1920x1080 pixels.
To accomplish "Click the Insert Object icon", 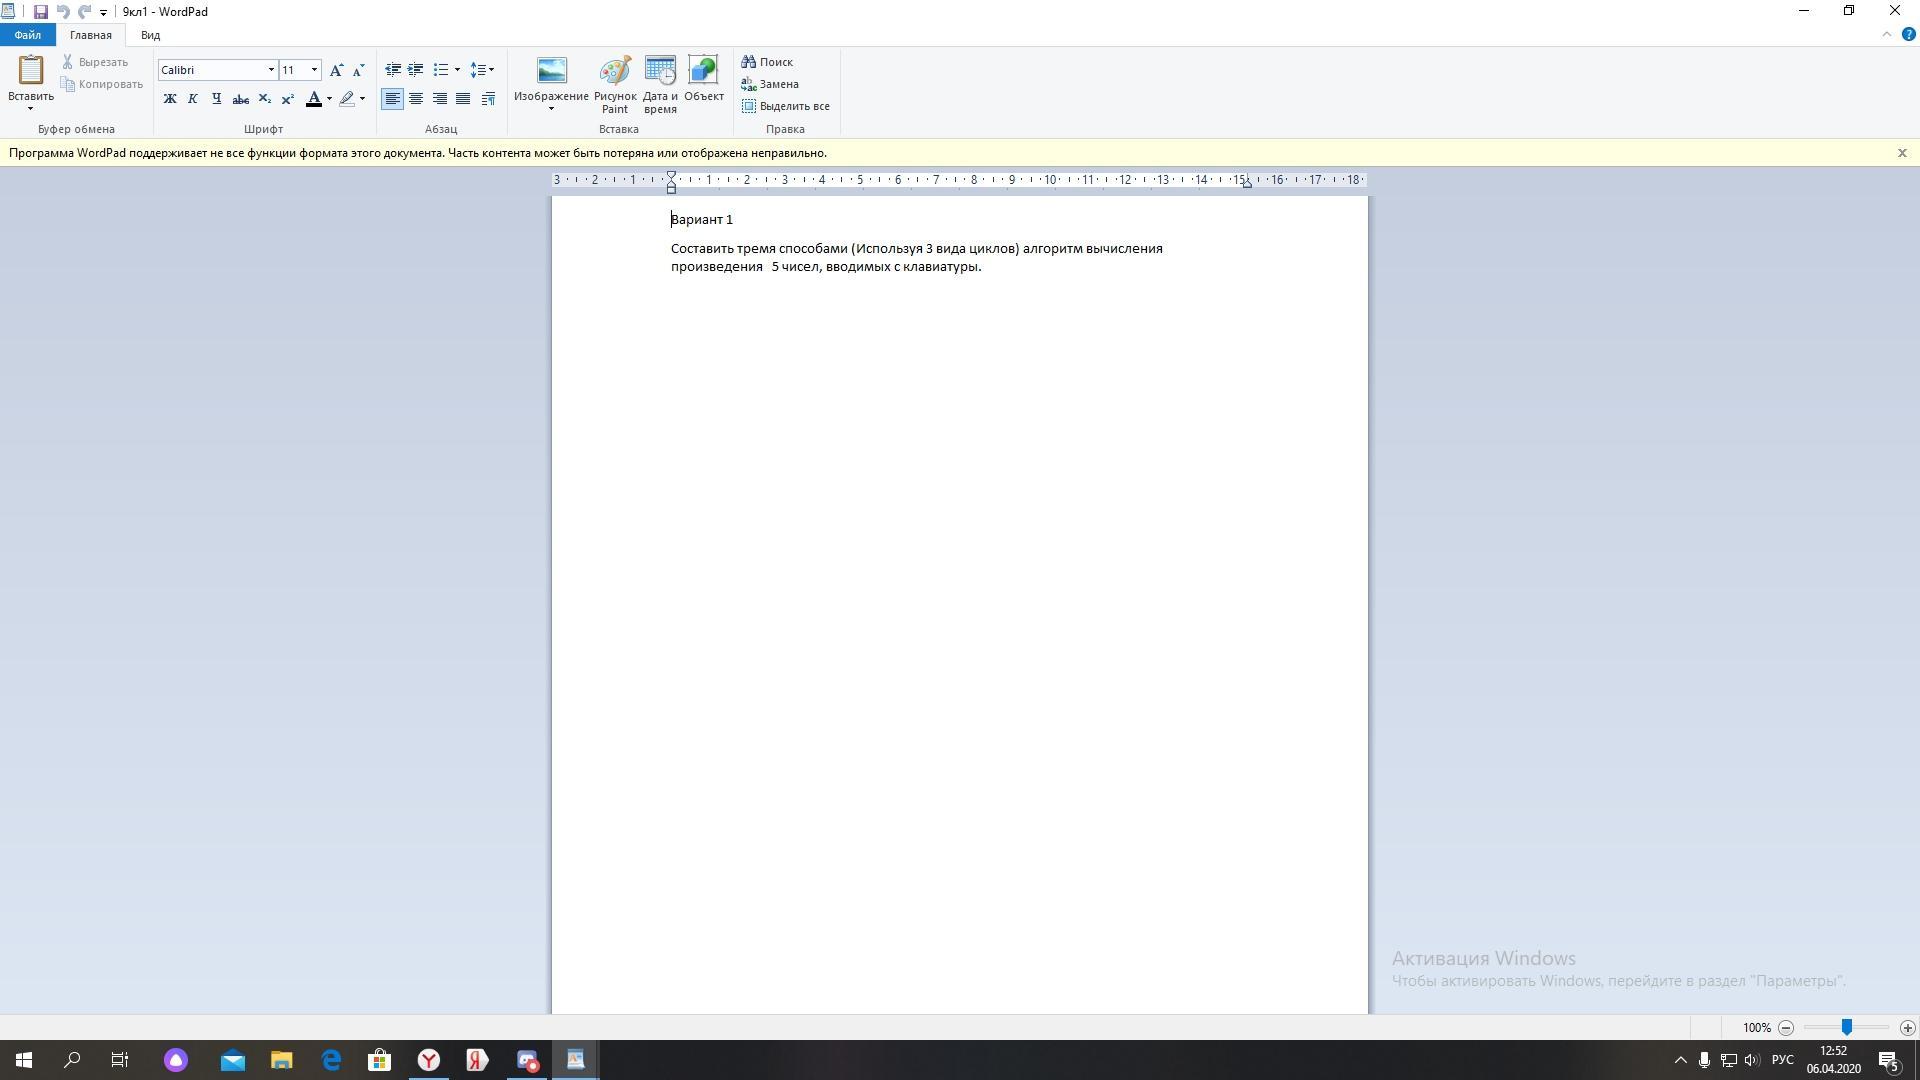I will 703,72.
